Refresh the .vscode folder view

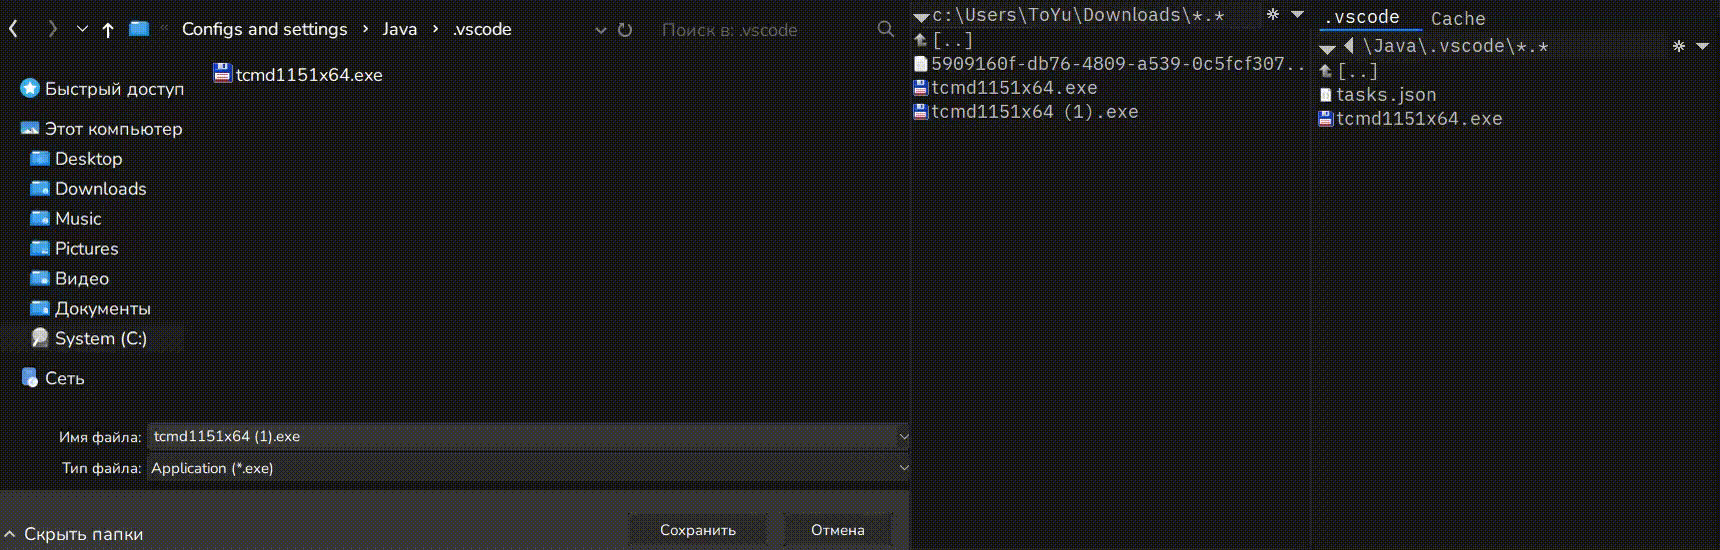pos(625,30)
